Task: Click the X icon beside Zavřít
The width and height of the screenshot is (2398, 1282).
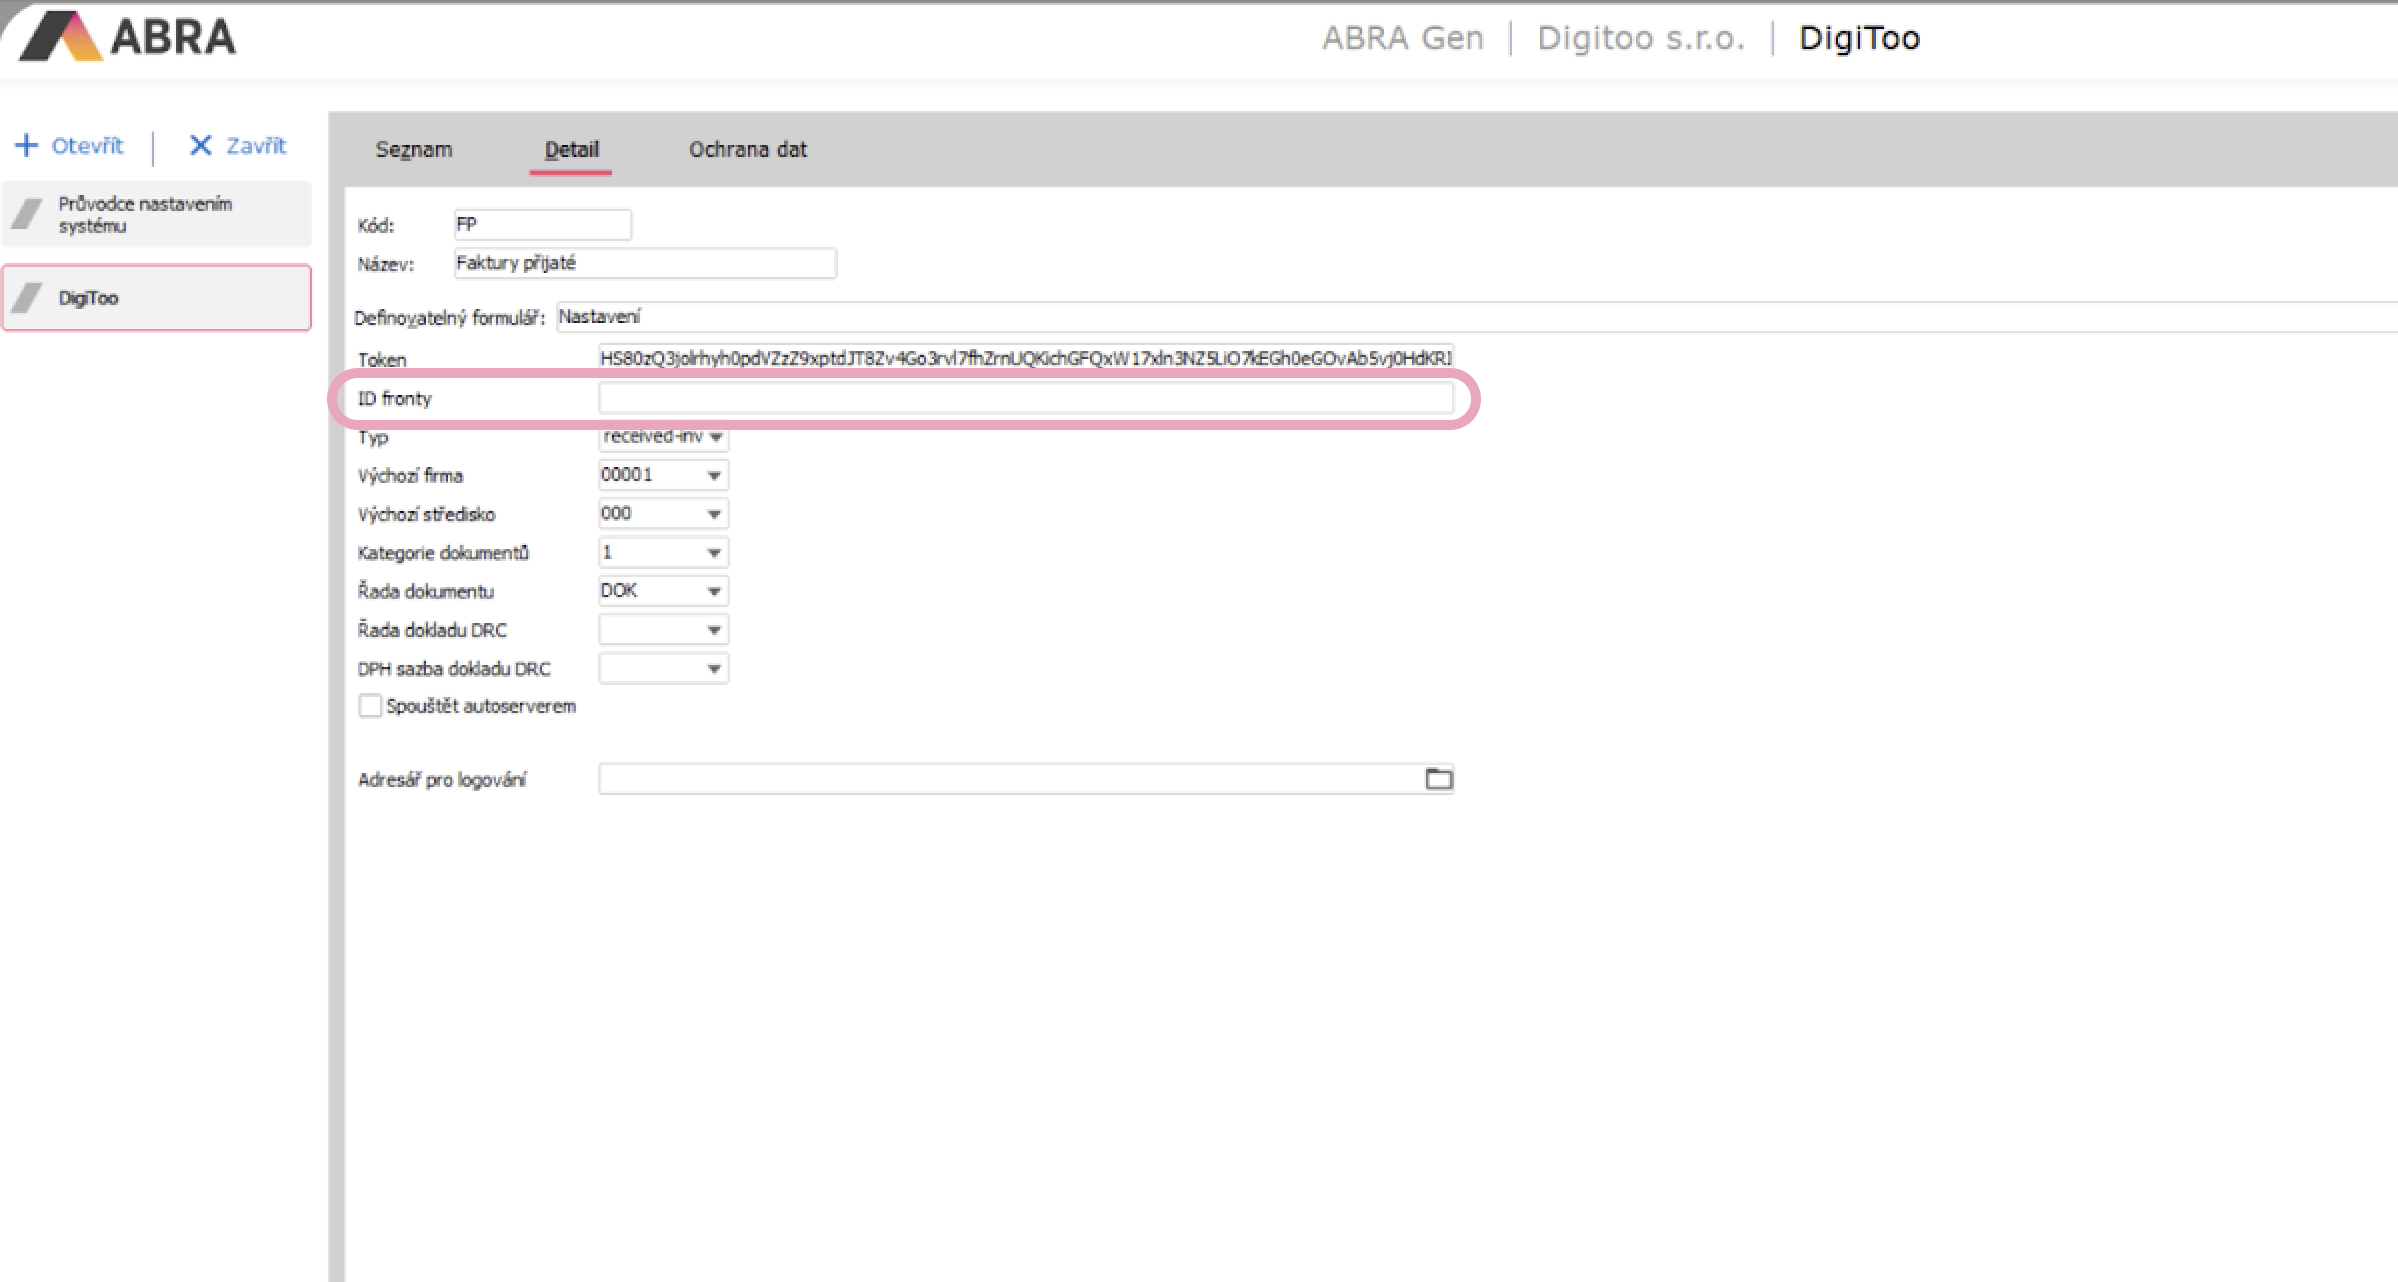Action: pos(200,146)
